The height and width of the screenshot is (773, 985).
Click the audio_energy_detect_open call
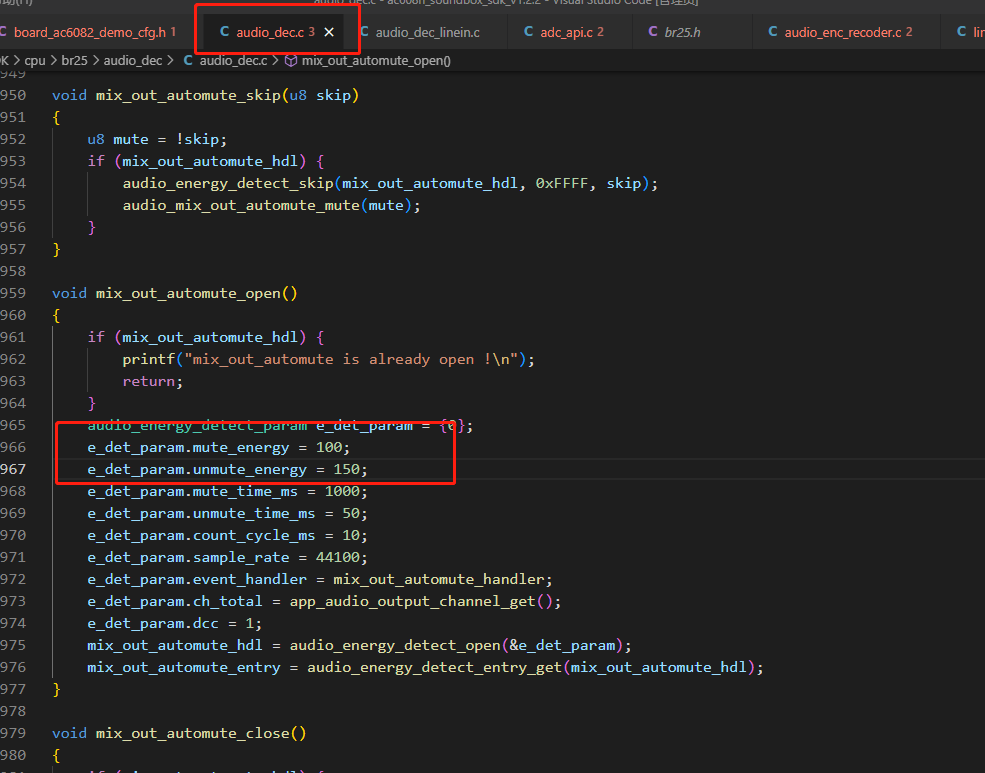395,645
